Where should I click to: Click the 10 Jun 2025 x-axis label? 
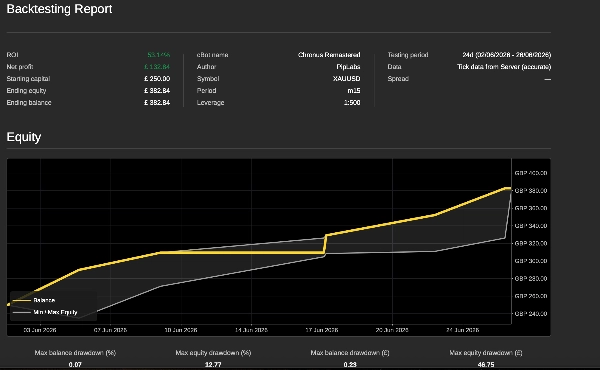(x=181, y=330)
